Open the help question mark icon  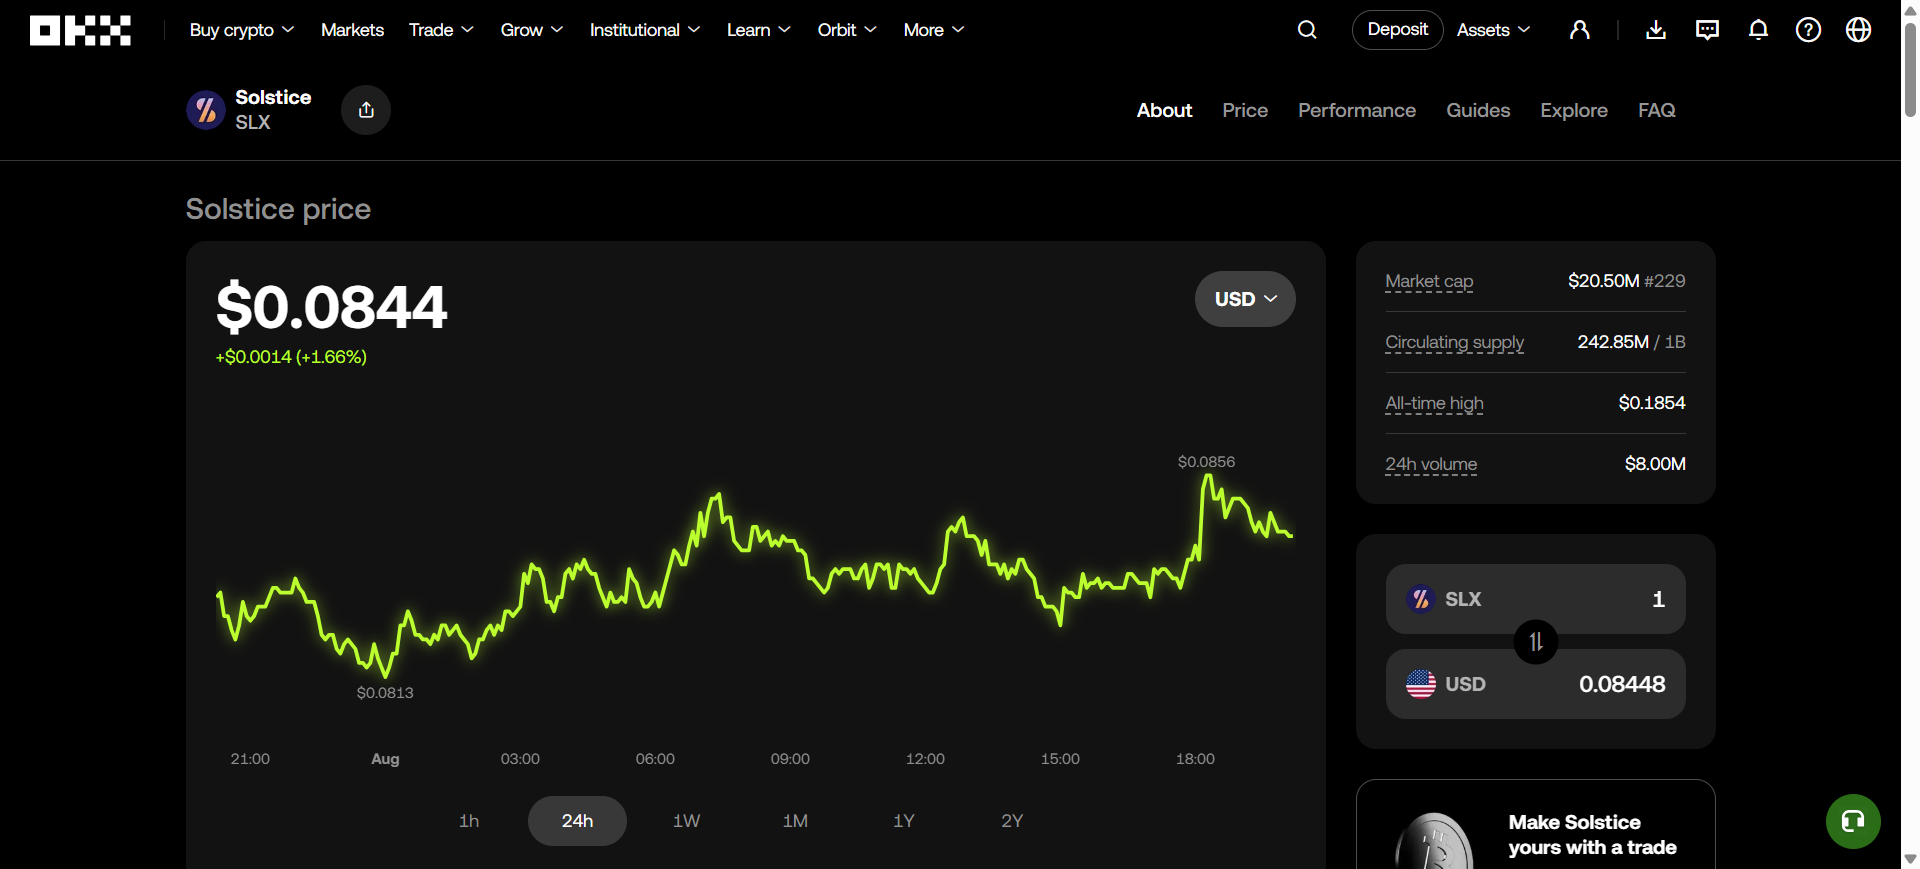1808,30
